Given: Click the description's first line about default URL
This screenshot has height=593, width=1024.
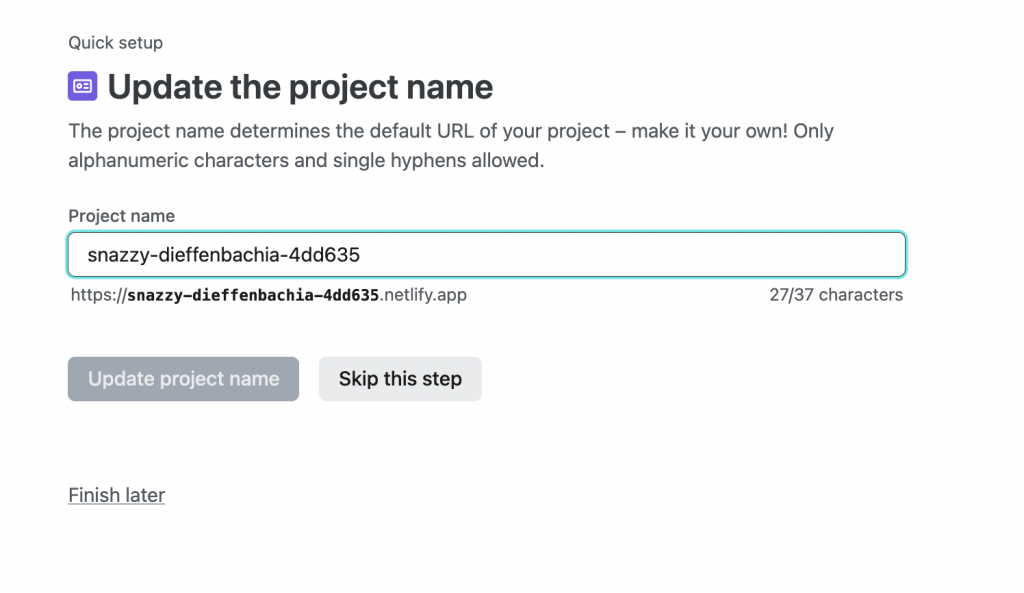Looking at the screenshot, I should point(450,131).
